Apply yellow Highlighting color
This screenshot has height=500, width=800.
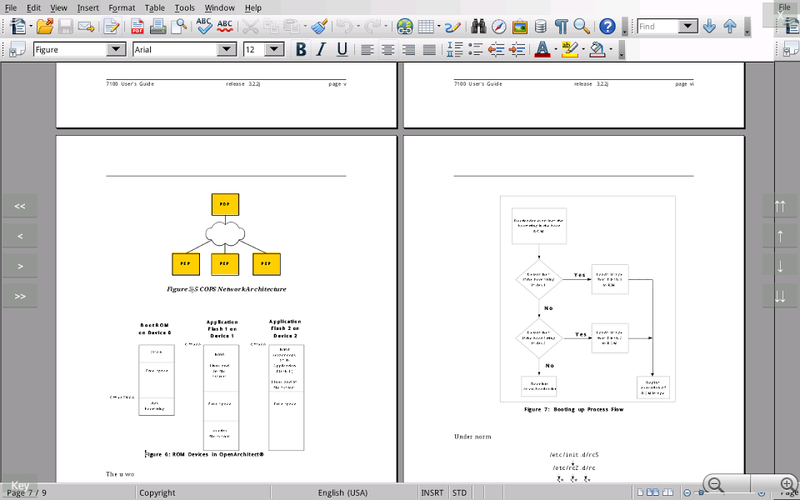(569, 49)
